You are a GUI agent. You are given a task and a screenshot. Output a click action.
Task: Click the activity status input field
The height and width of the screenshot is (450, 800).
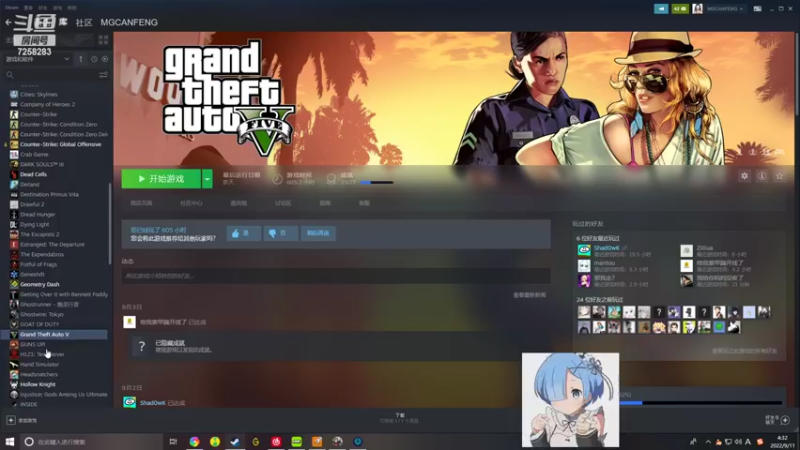click(336, 276)
